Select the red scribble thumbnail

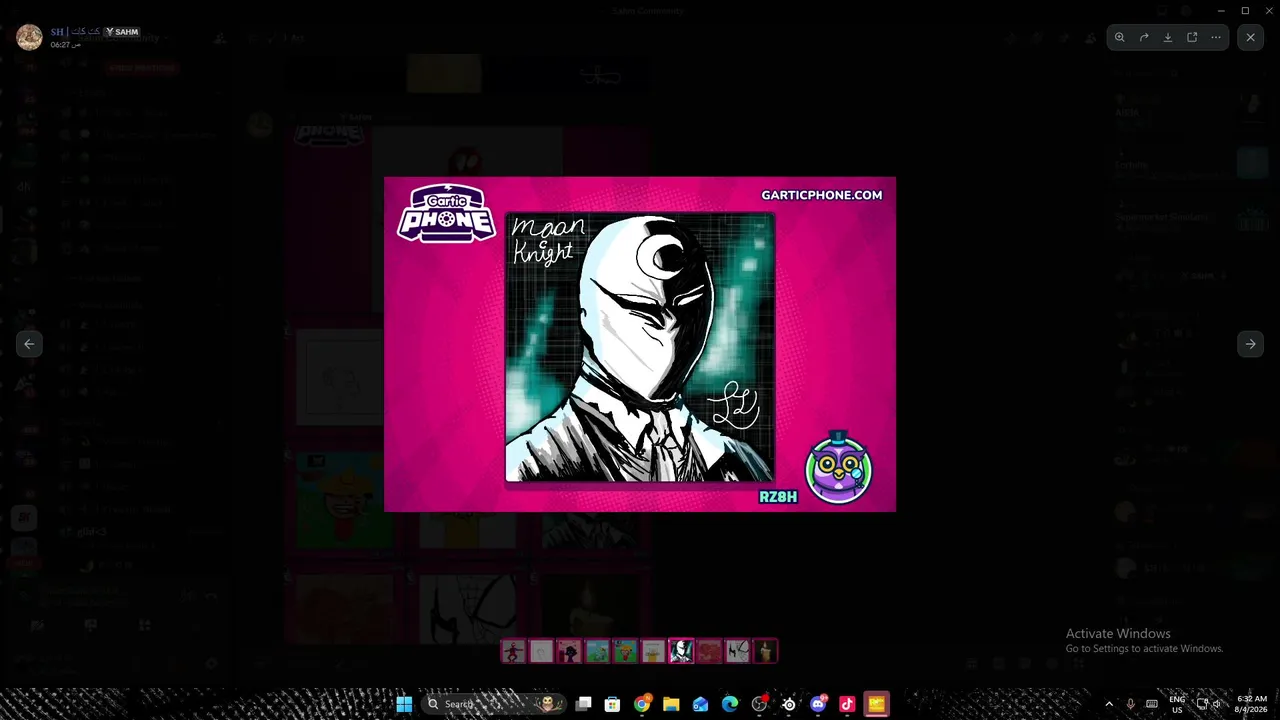click(709, 652)
